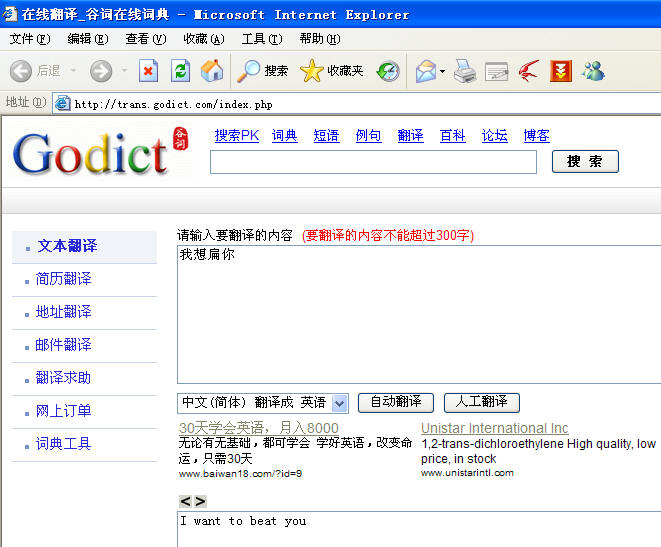Expand the Back button history arrow
The width and height of the screenshot is (661, 547).
point(73,71)
